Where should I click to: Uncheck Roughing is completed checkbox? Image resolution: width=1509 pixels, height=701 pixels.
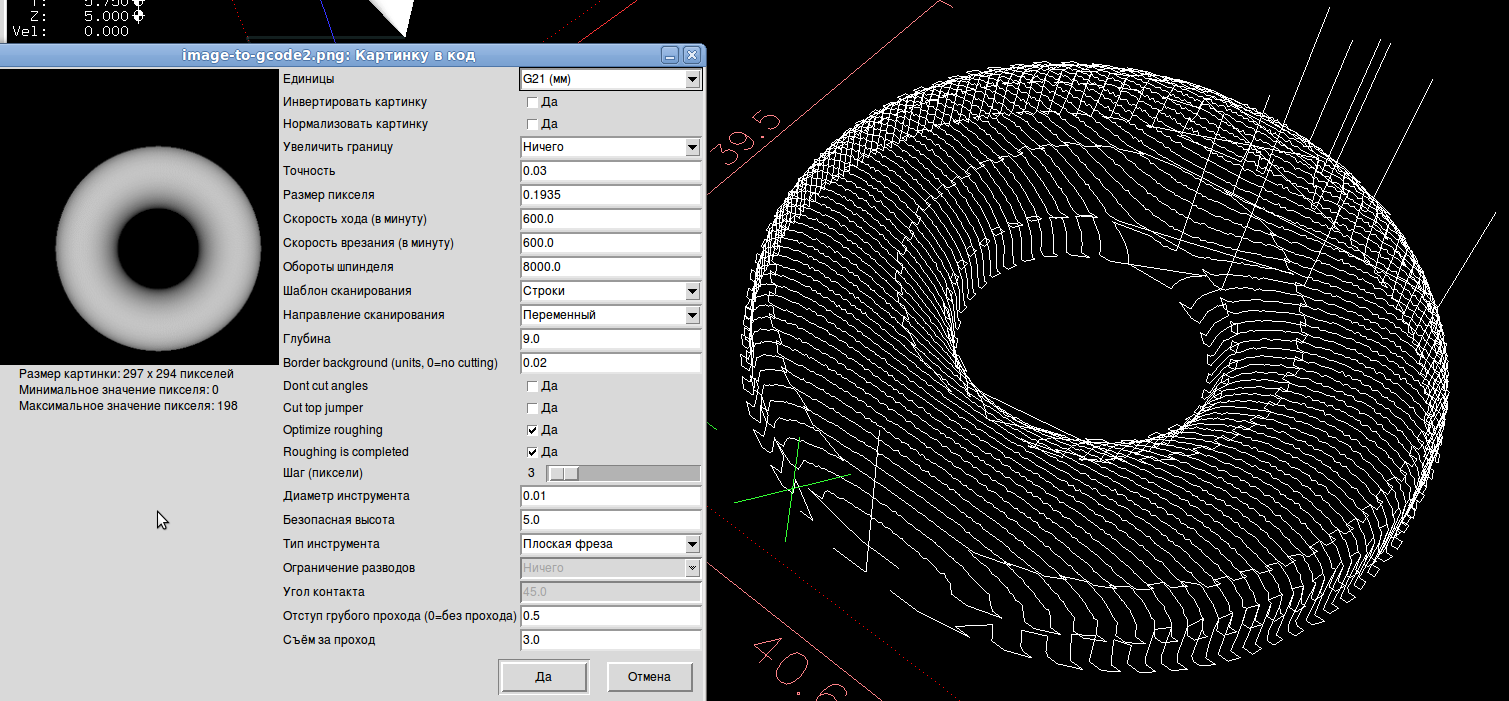click(533, 452)
